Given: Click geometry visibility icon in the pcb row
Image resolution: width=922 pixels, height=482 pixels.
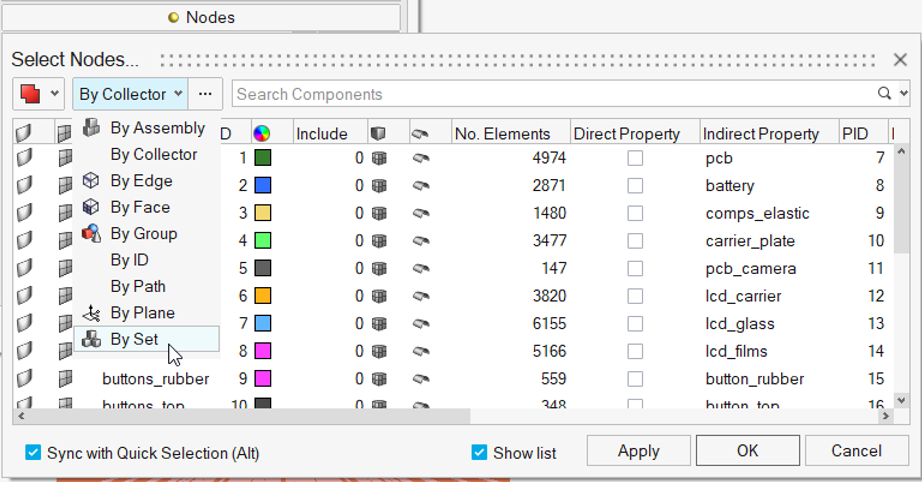Looking at the screenshot, I should pos(24,158).
